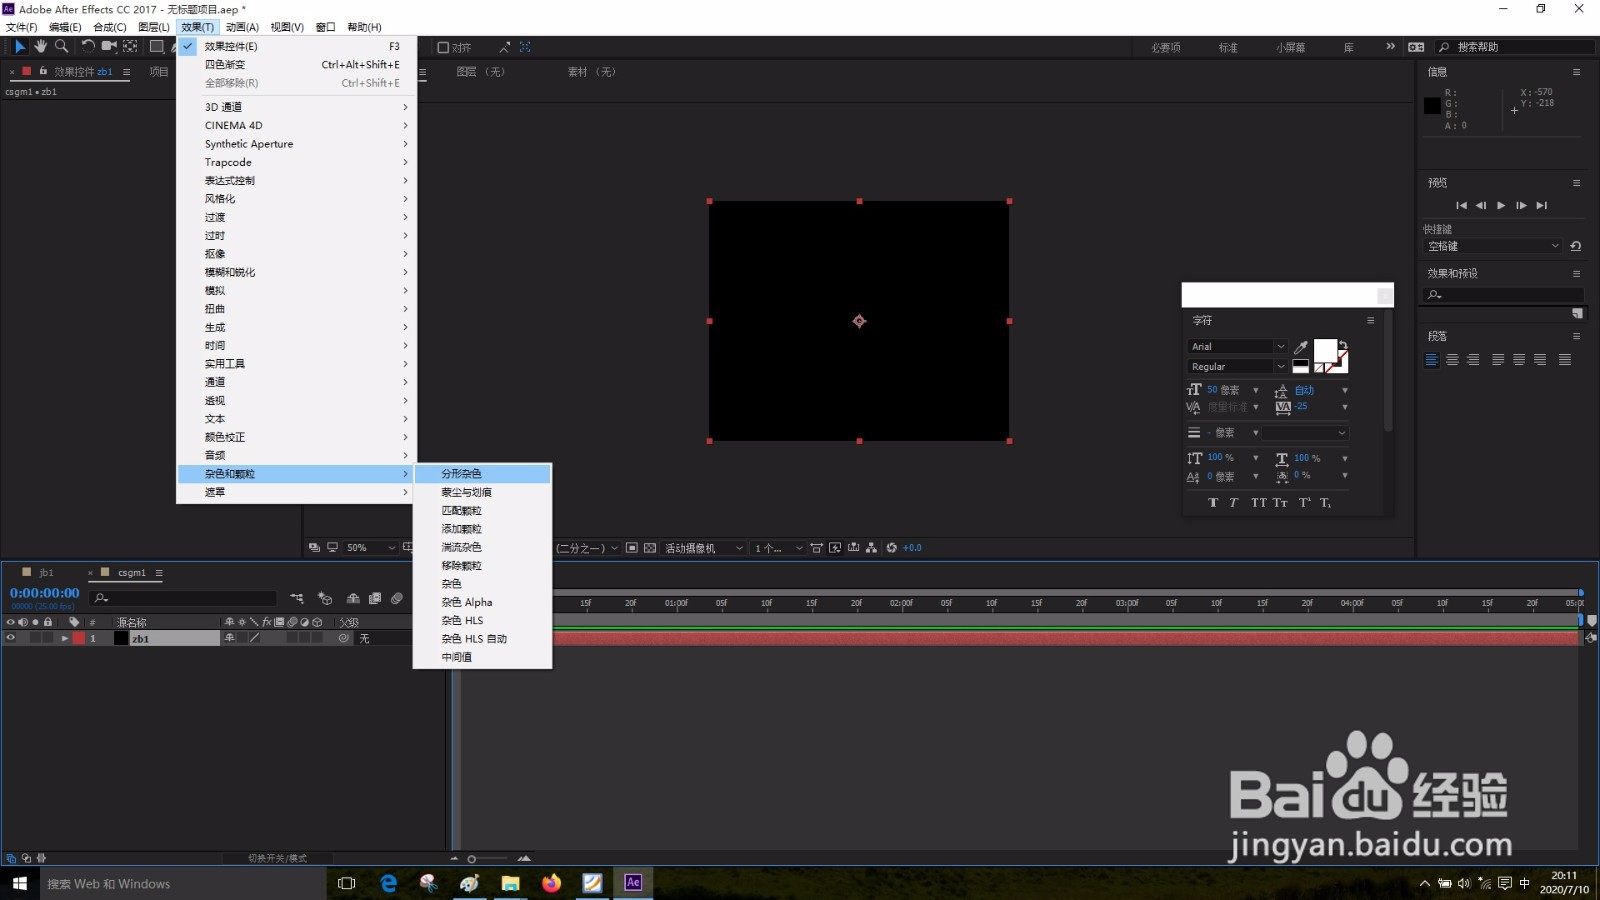Switch to the 小屏幕 workspace

point(1290,47)
